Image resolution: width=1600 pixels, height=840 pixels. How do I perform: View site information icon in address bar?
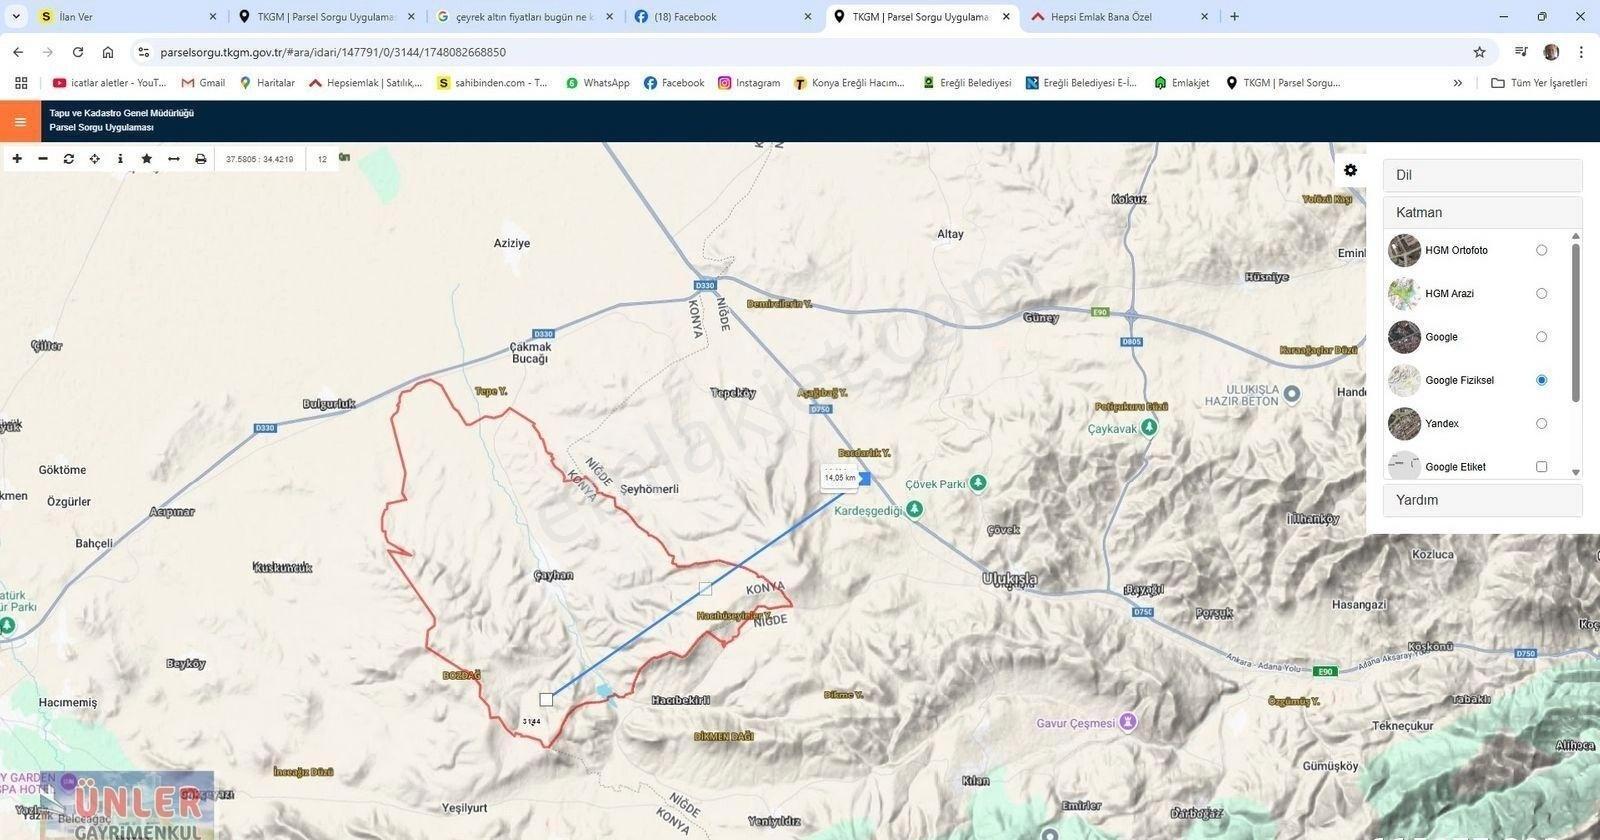click(x=143, y=52)
